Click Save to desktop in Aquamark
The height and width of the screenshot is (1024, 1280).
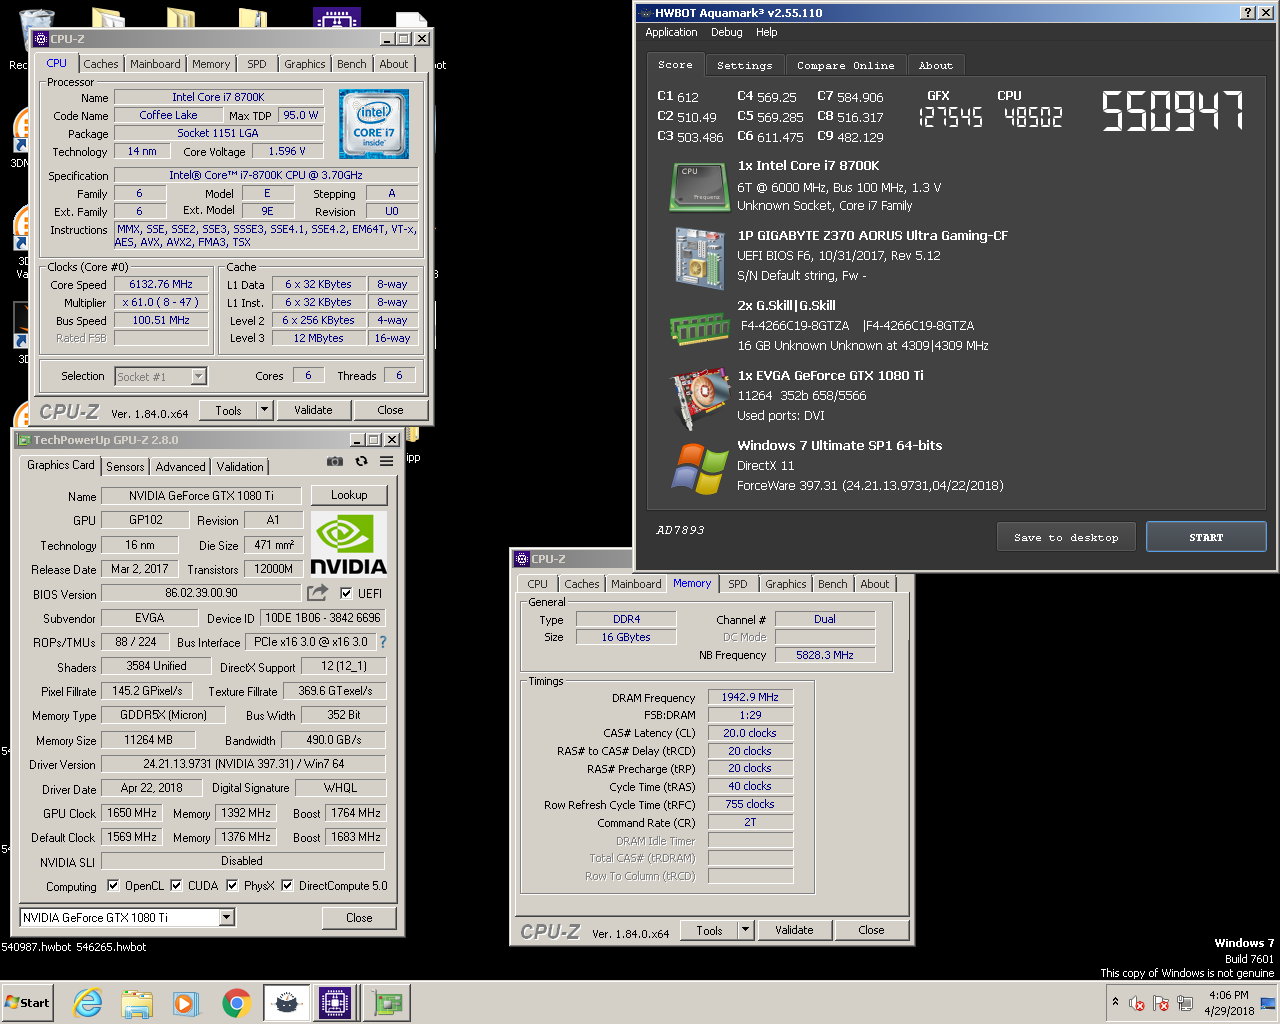[1066, 537]
